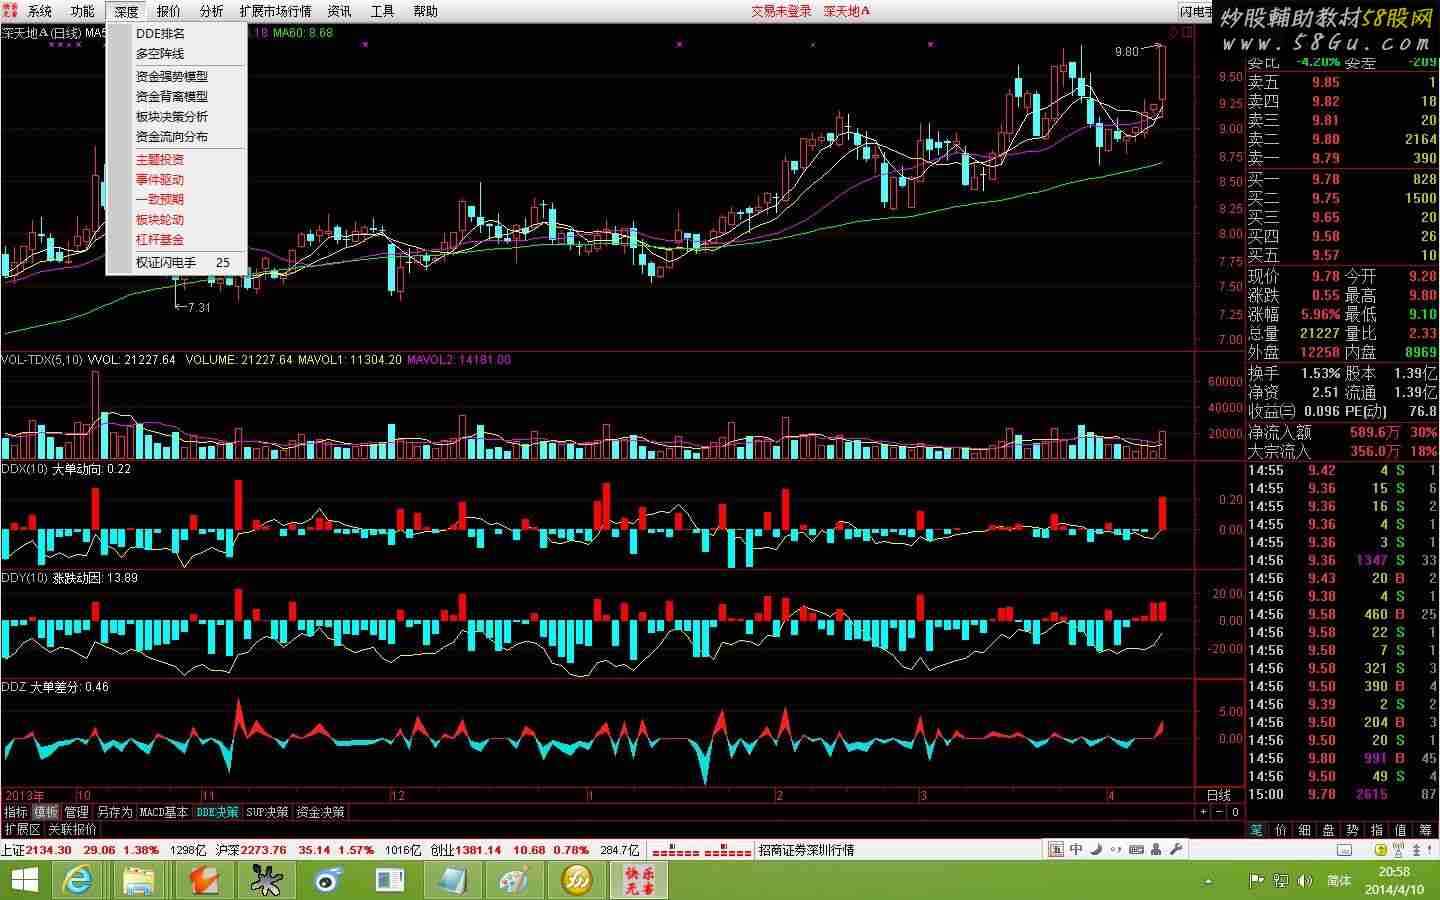This screenshot has width=1440, height=900.
Task: Switch to the 细 tab in quote panel
Action: click(1304, 830)
